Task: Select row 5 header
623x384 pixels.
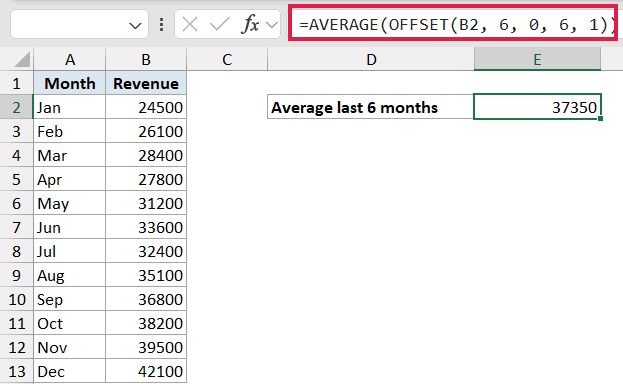Action: pyautogui.click(x=16, y=179)
